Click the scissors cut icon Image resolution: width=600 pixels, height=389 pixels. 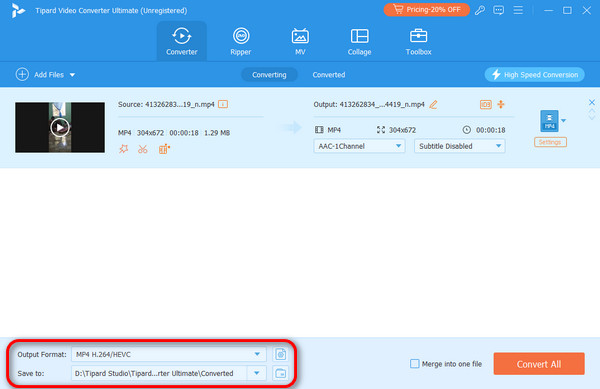tap(143, 149)
